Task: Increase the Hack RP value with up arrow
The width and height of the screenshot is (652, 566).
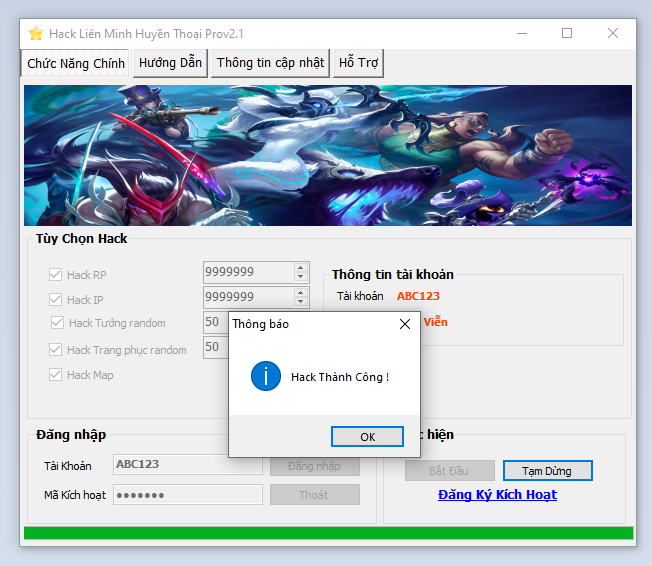Action: (x=301, y=267)
